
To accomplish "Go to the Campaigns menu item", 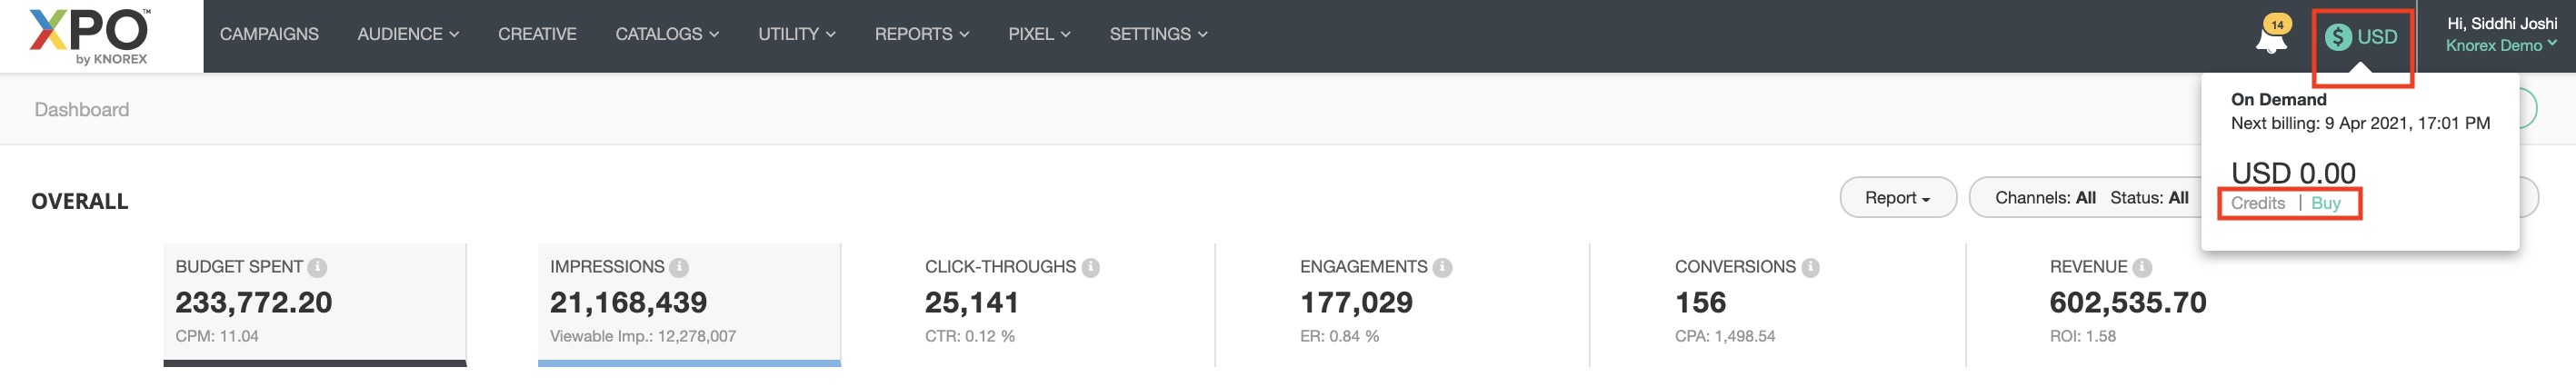I will 269,34.
